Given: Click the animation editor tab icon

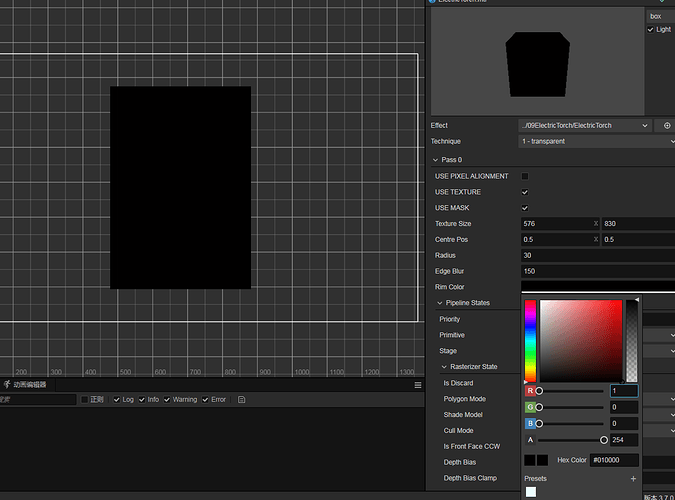Looking at the screenshot, I should [6, 385].
